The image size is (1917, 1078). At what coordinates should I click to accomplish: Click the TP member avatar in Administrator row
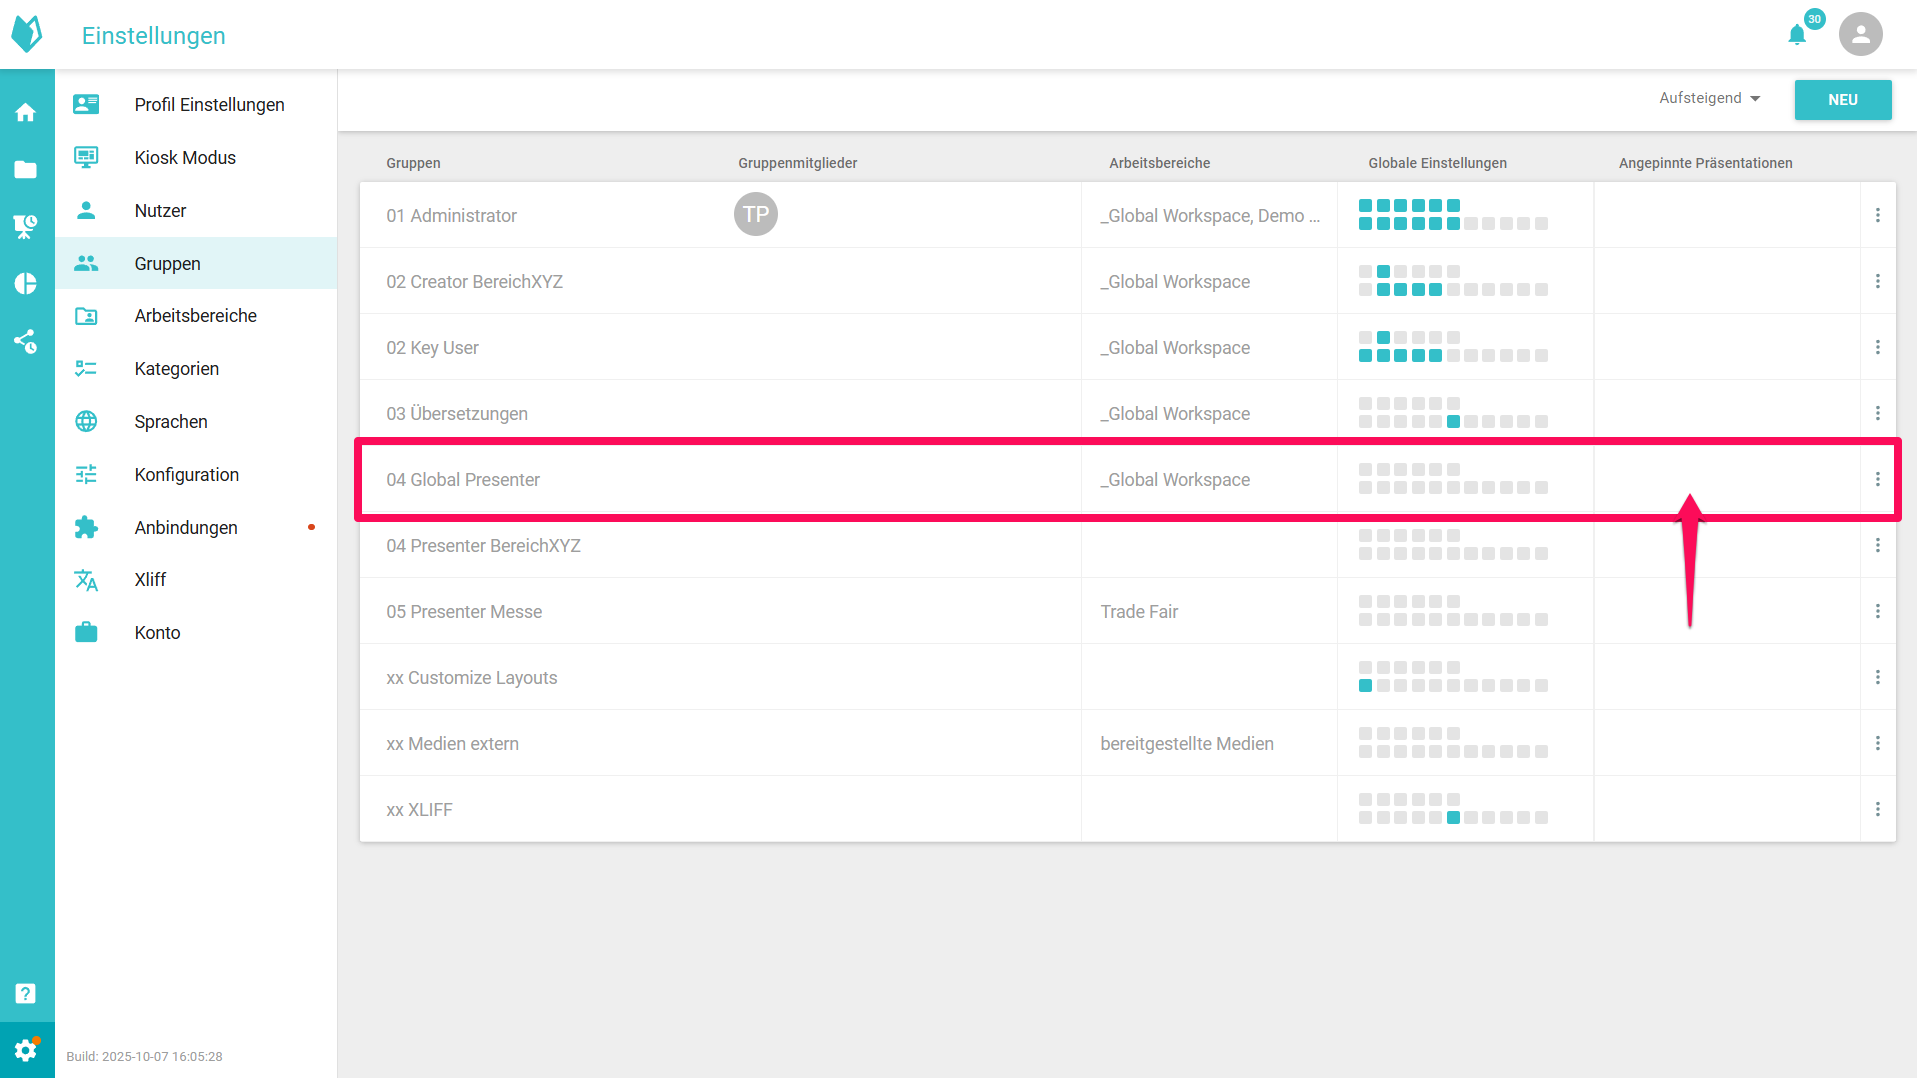756,215
